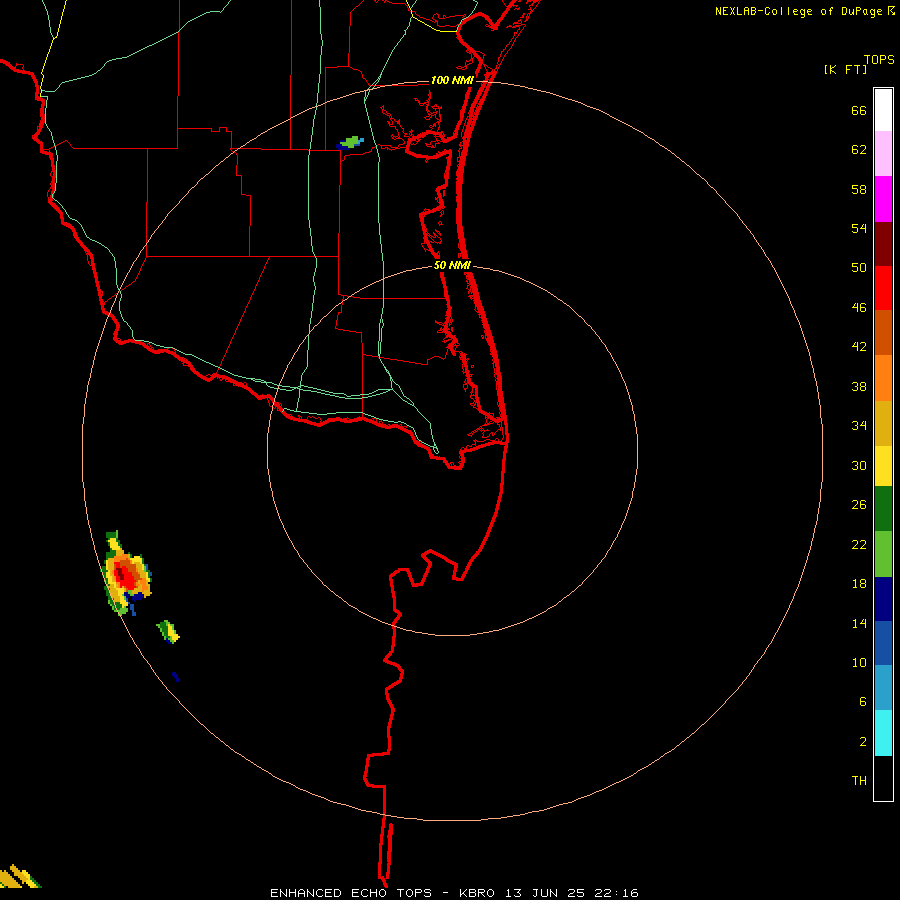Click the ENHANCED ECHO TOPS caption text

tap(351, 893)
